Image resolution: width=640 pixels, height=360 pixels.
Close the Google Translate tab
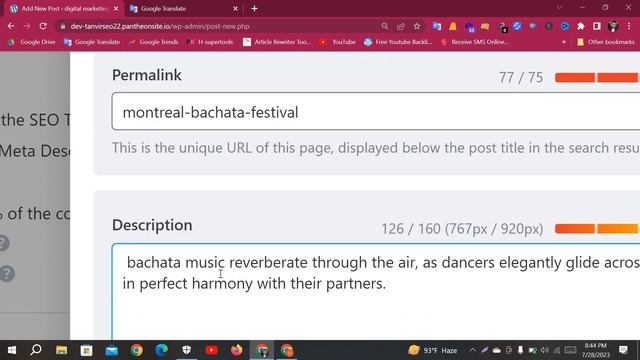236,9
